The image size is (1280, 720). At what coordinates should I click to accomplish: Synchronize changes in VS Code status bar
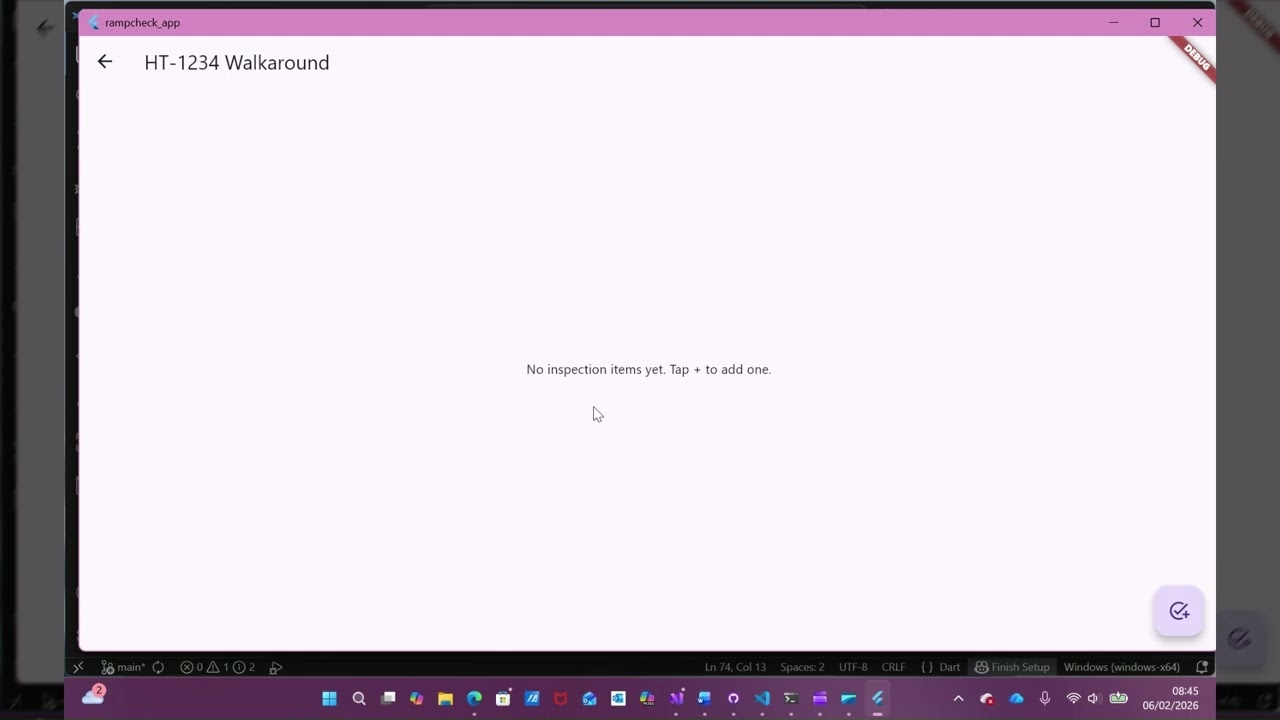pos(158,667)
